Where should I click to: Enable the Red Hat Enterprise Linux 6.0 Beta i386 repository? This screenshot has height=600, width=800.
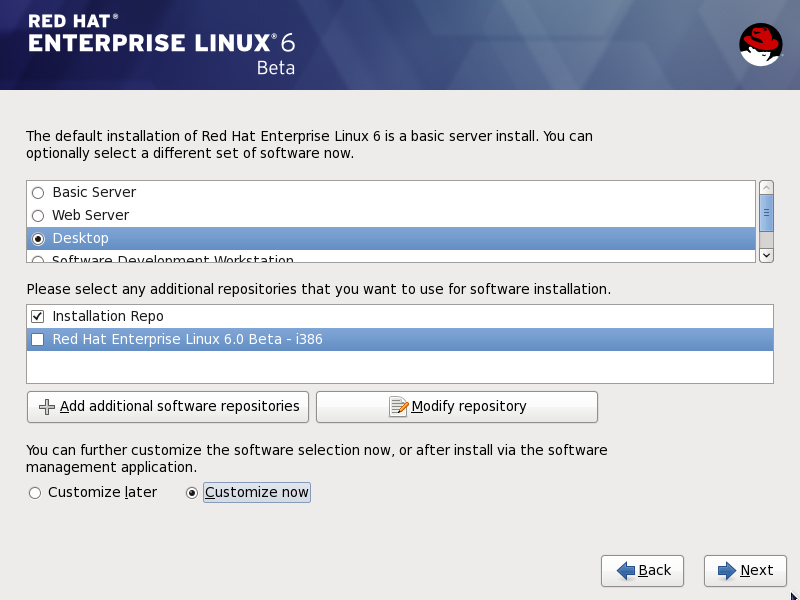(x=37, y=339)
